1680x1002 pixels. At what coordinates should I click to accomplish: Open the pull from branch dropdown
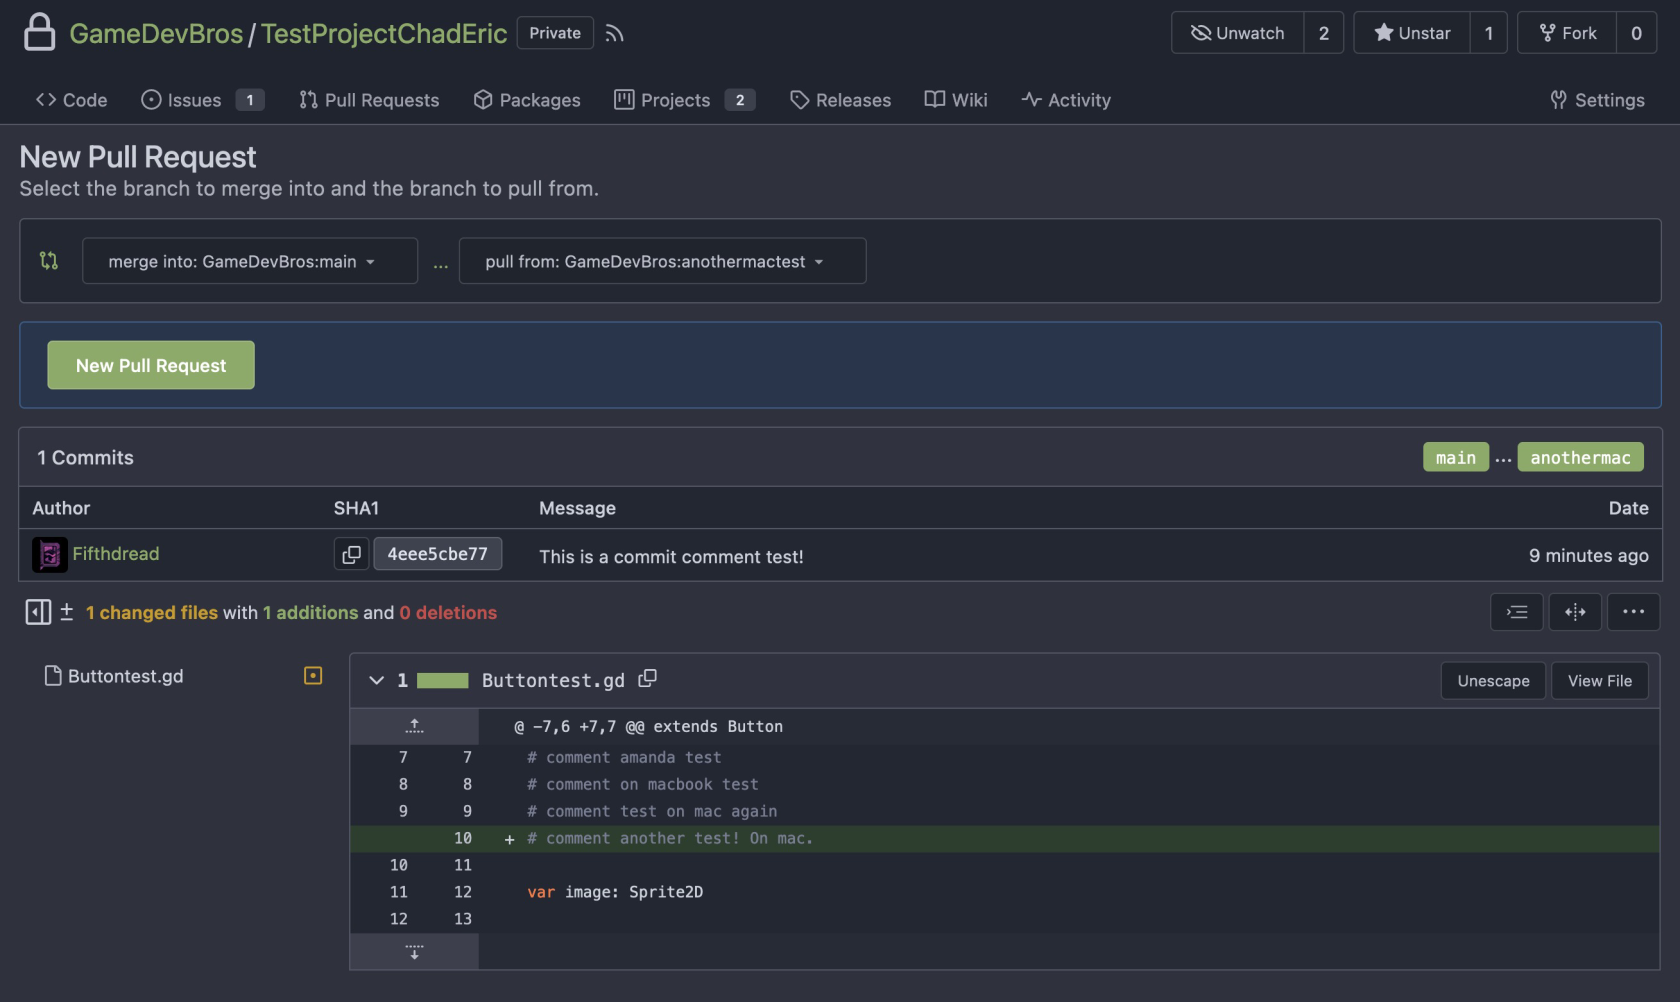click(x=662, y=261)
